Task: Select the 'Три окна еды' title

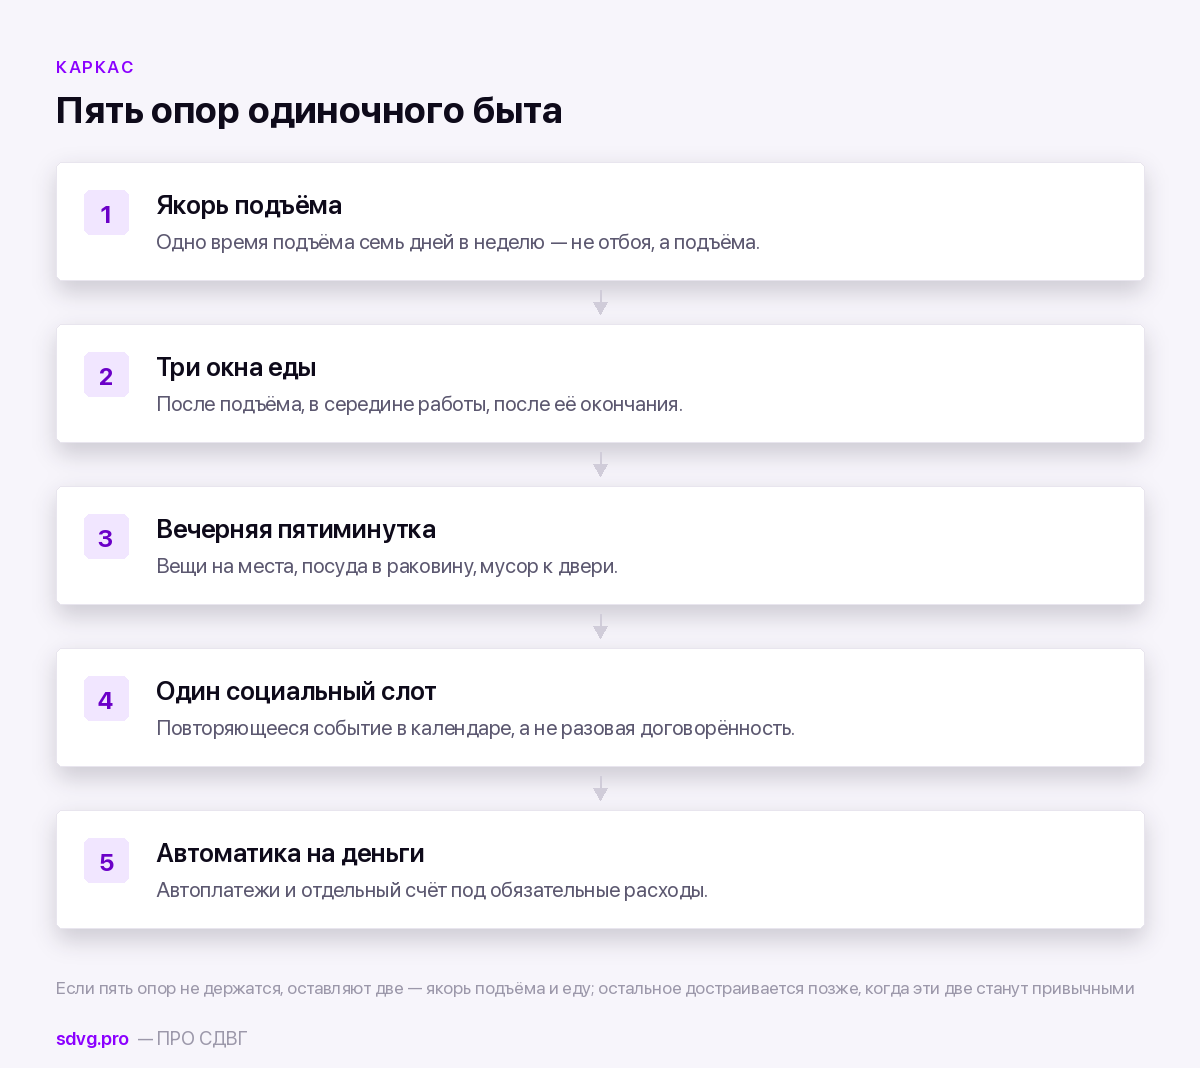Action: tap(236, 367)
